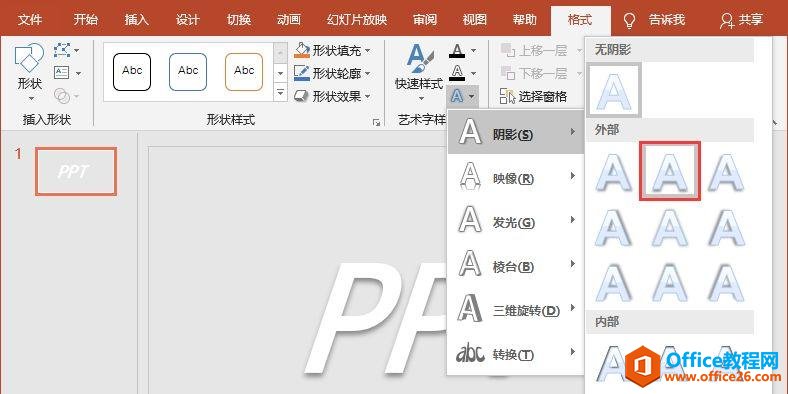Open the 发光(G) glow submenu
The height and width of the screenshot is (394, 788).
[516, 221]
